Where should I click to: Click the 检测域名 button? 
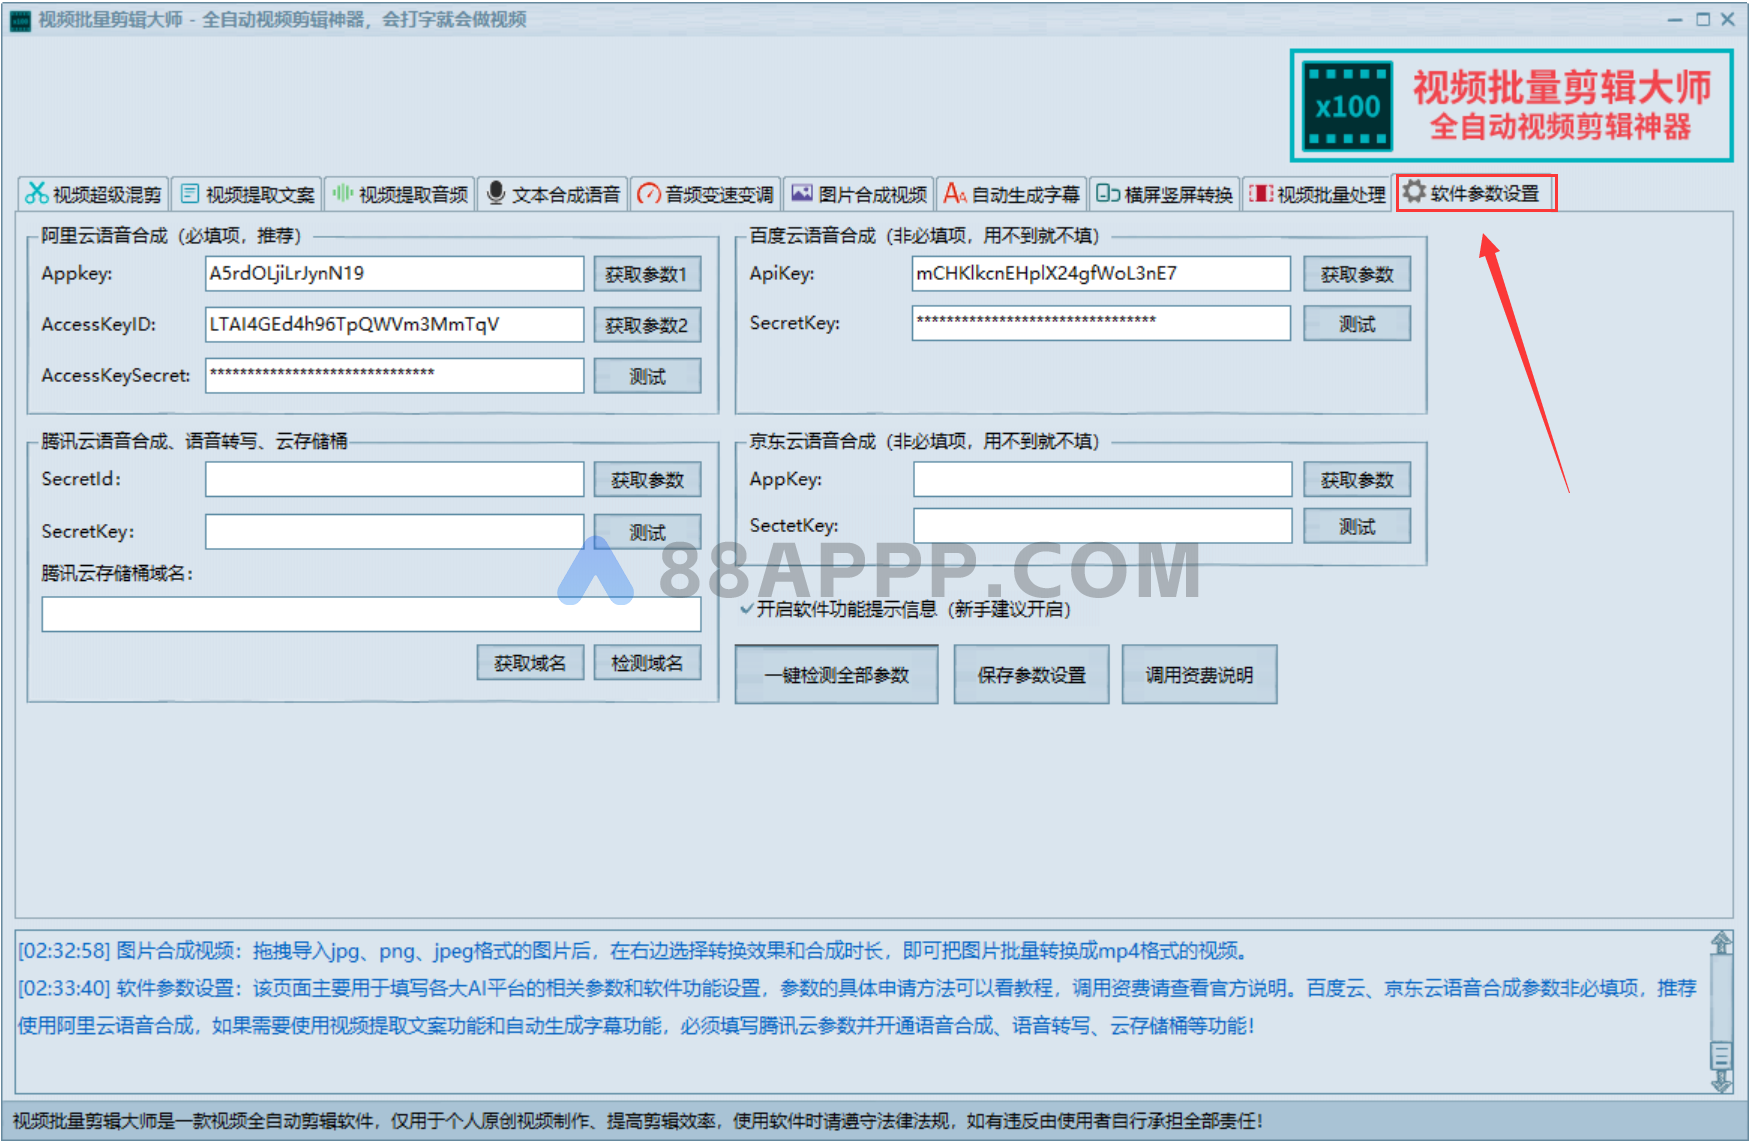(647, 663)
